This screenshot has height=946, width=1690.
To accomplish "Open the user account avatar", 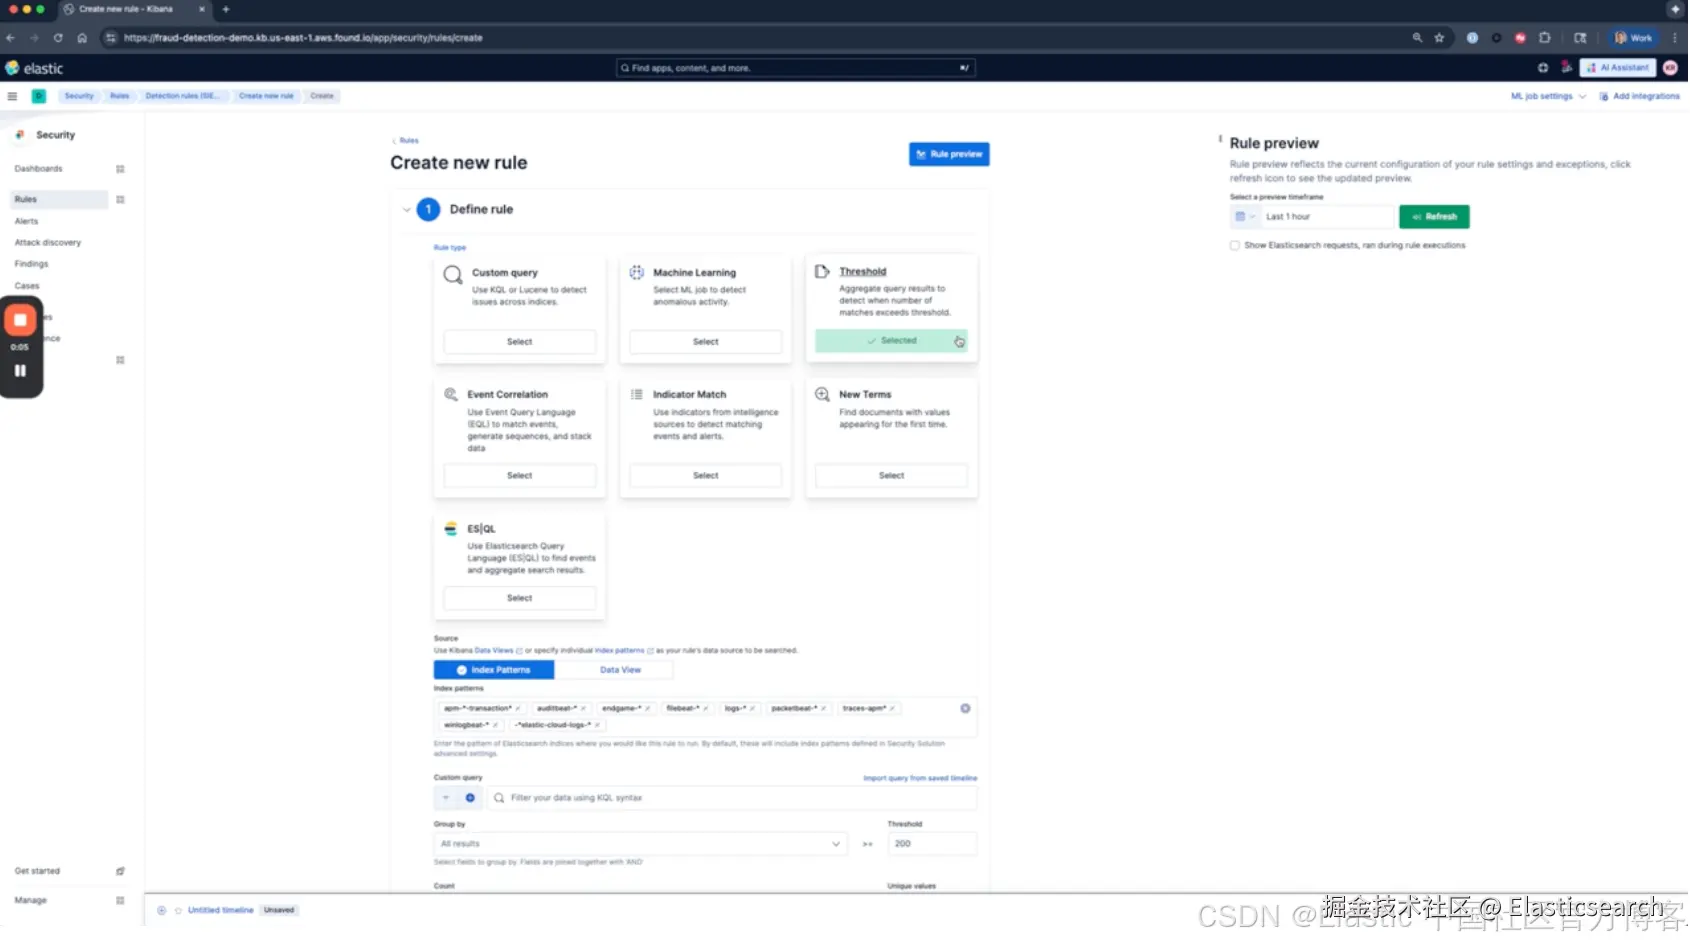I will coord(1670,68).
